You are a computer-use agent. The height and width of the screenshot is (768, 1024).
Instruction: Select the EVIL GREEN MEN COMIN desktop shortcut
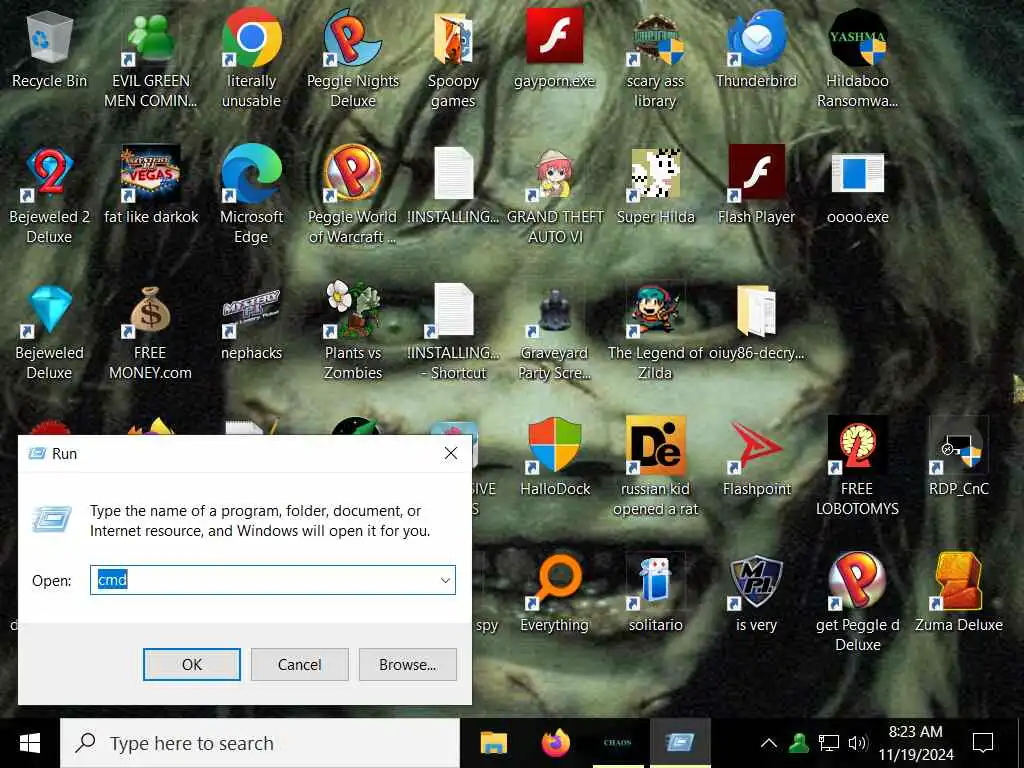(150, 39)
